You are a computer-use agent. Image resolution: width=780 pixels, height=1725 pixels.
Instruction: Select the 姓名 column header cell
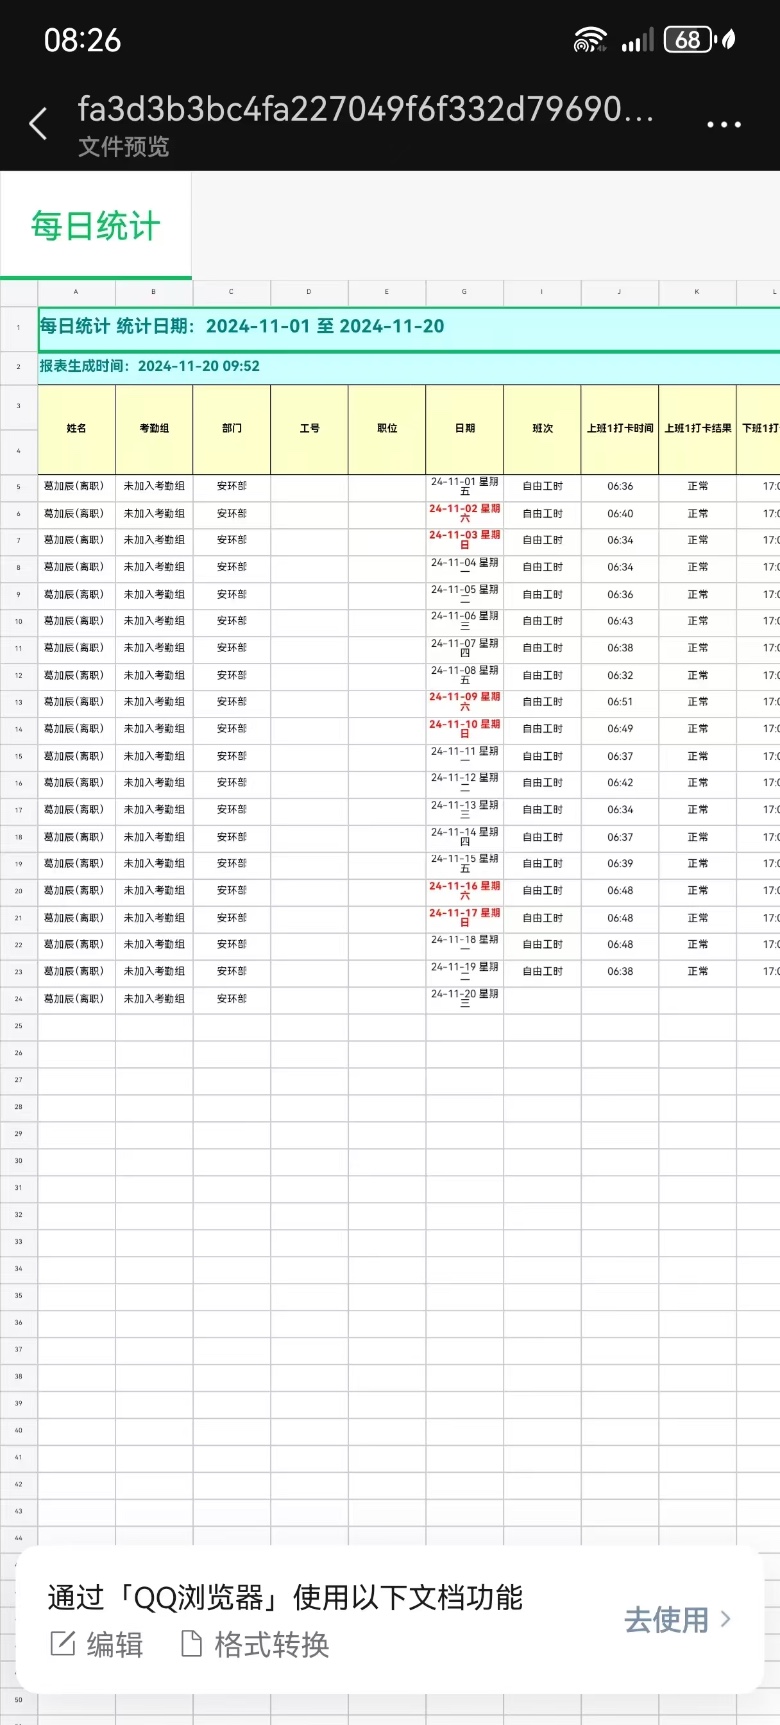pos(77,429)
